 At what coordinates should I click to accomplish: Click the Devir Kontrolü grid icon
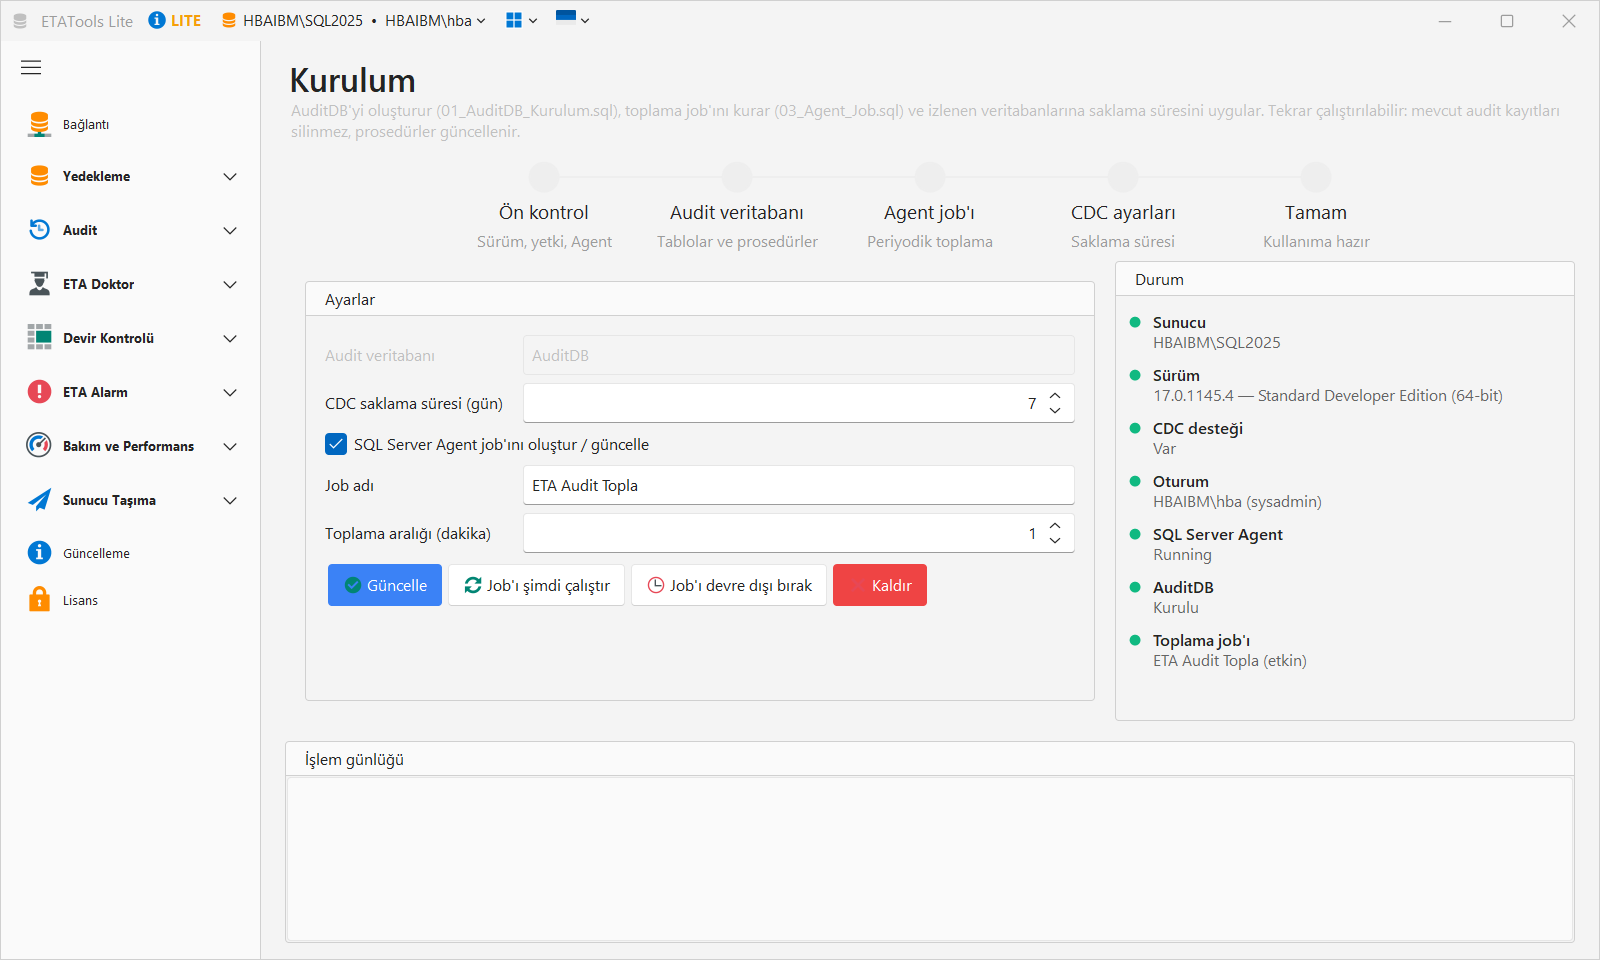coord(39,338)
